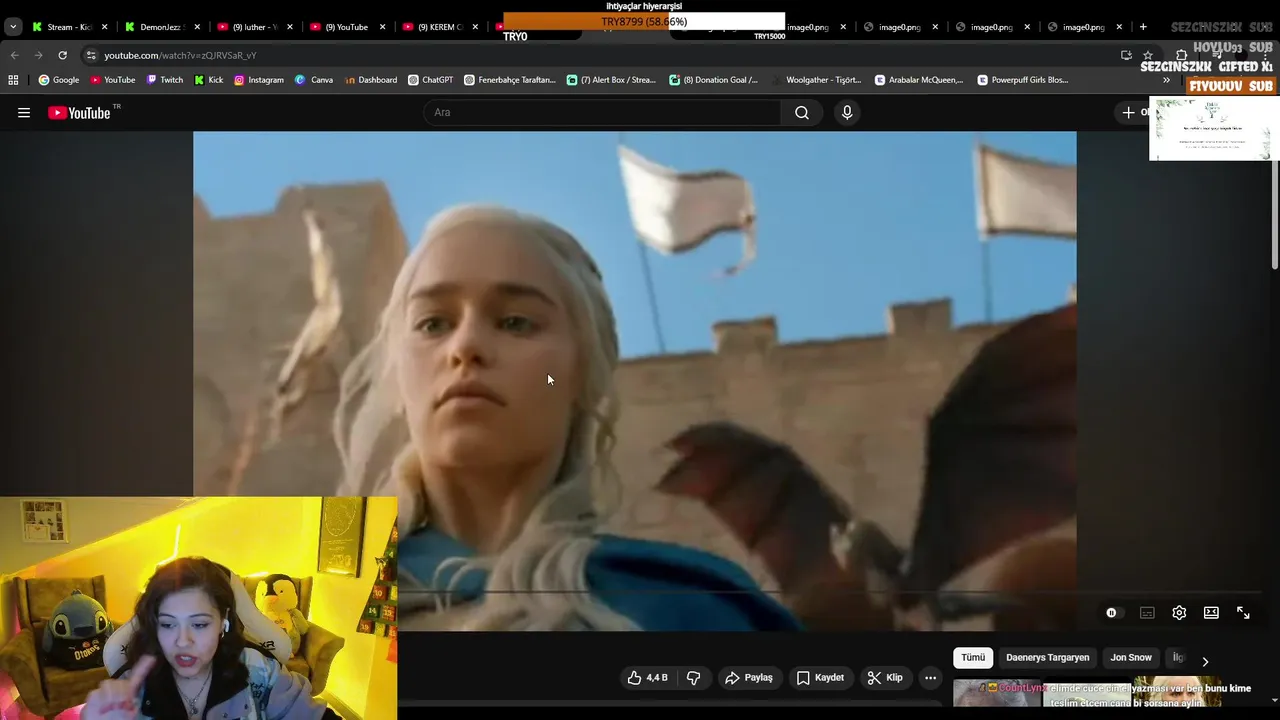Image resolution: width=1280 pixels, height=720 pixels.
Task: Open the Woolgather Tişört bookmark
Action: click(816, 80)
